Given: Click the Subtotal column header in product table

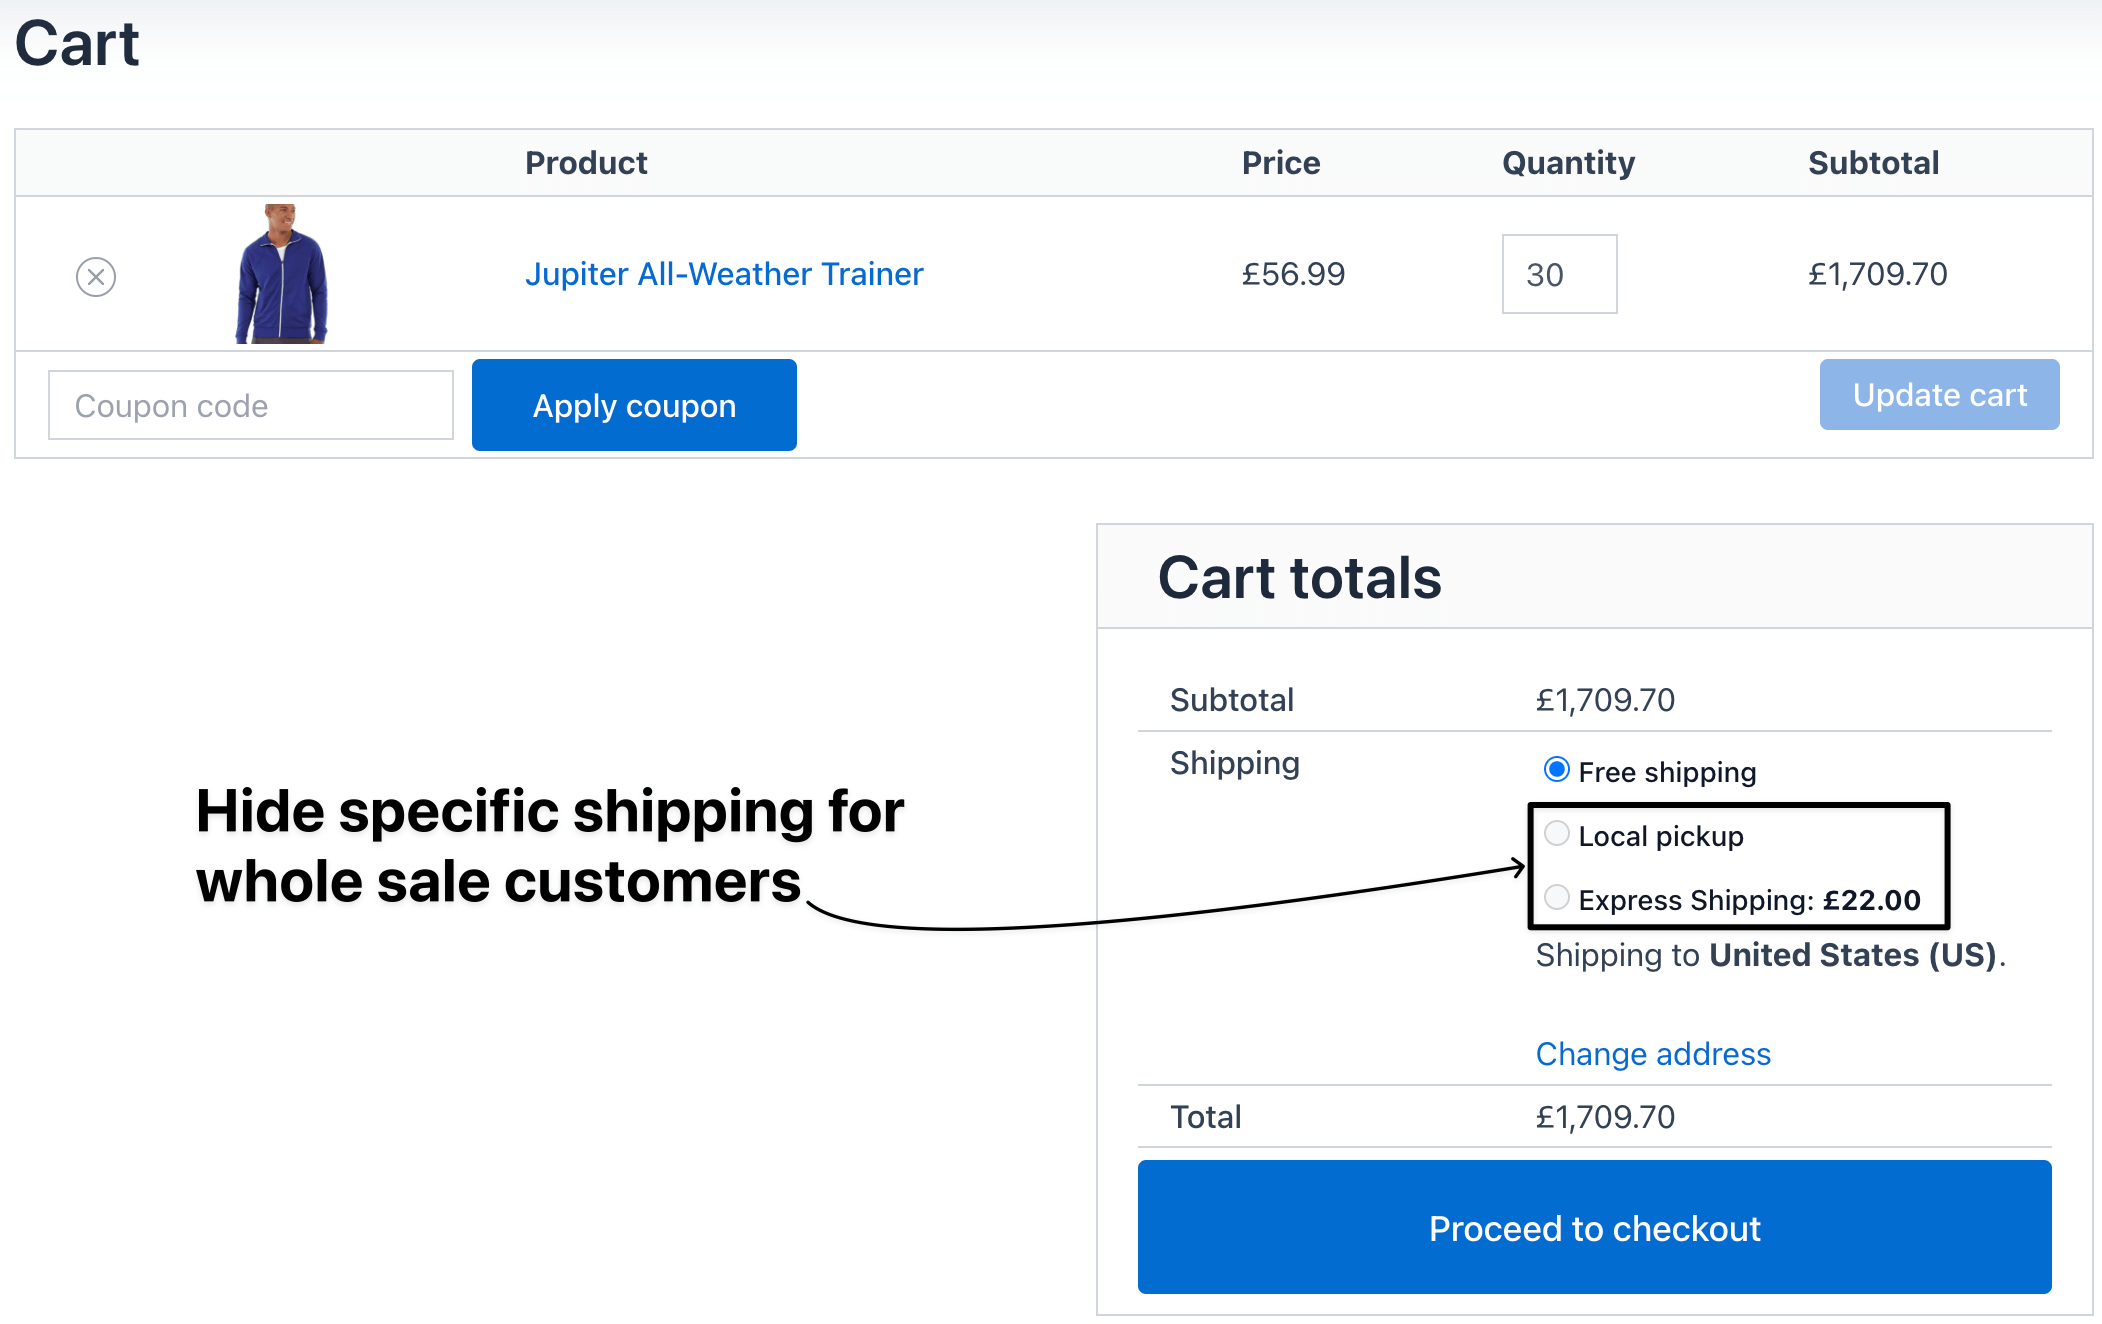Looking at the screenshot, I should click(1873, 163).
